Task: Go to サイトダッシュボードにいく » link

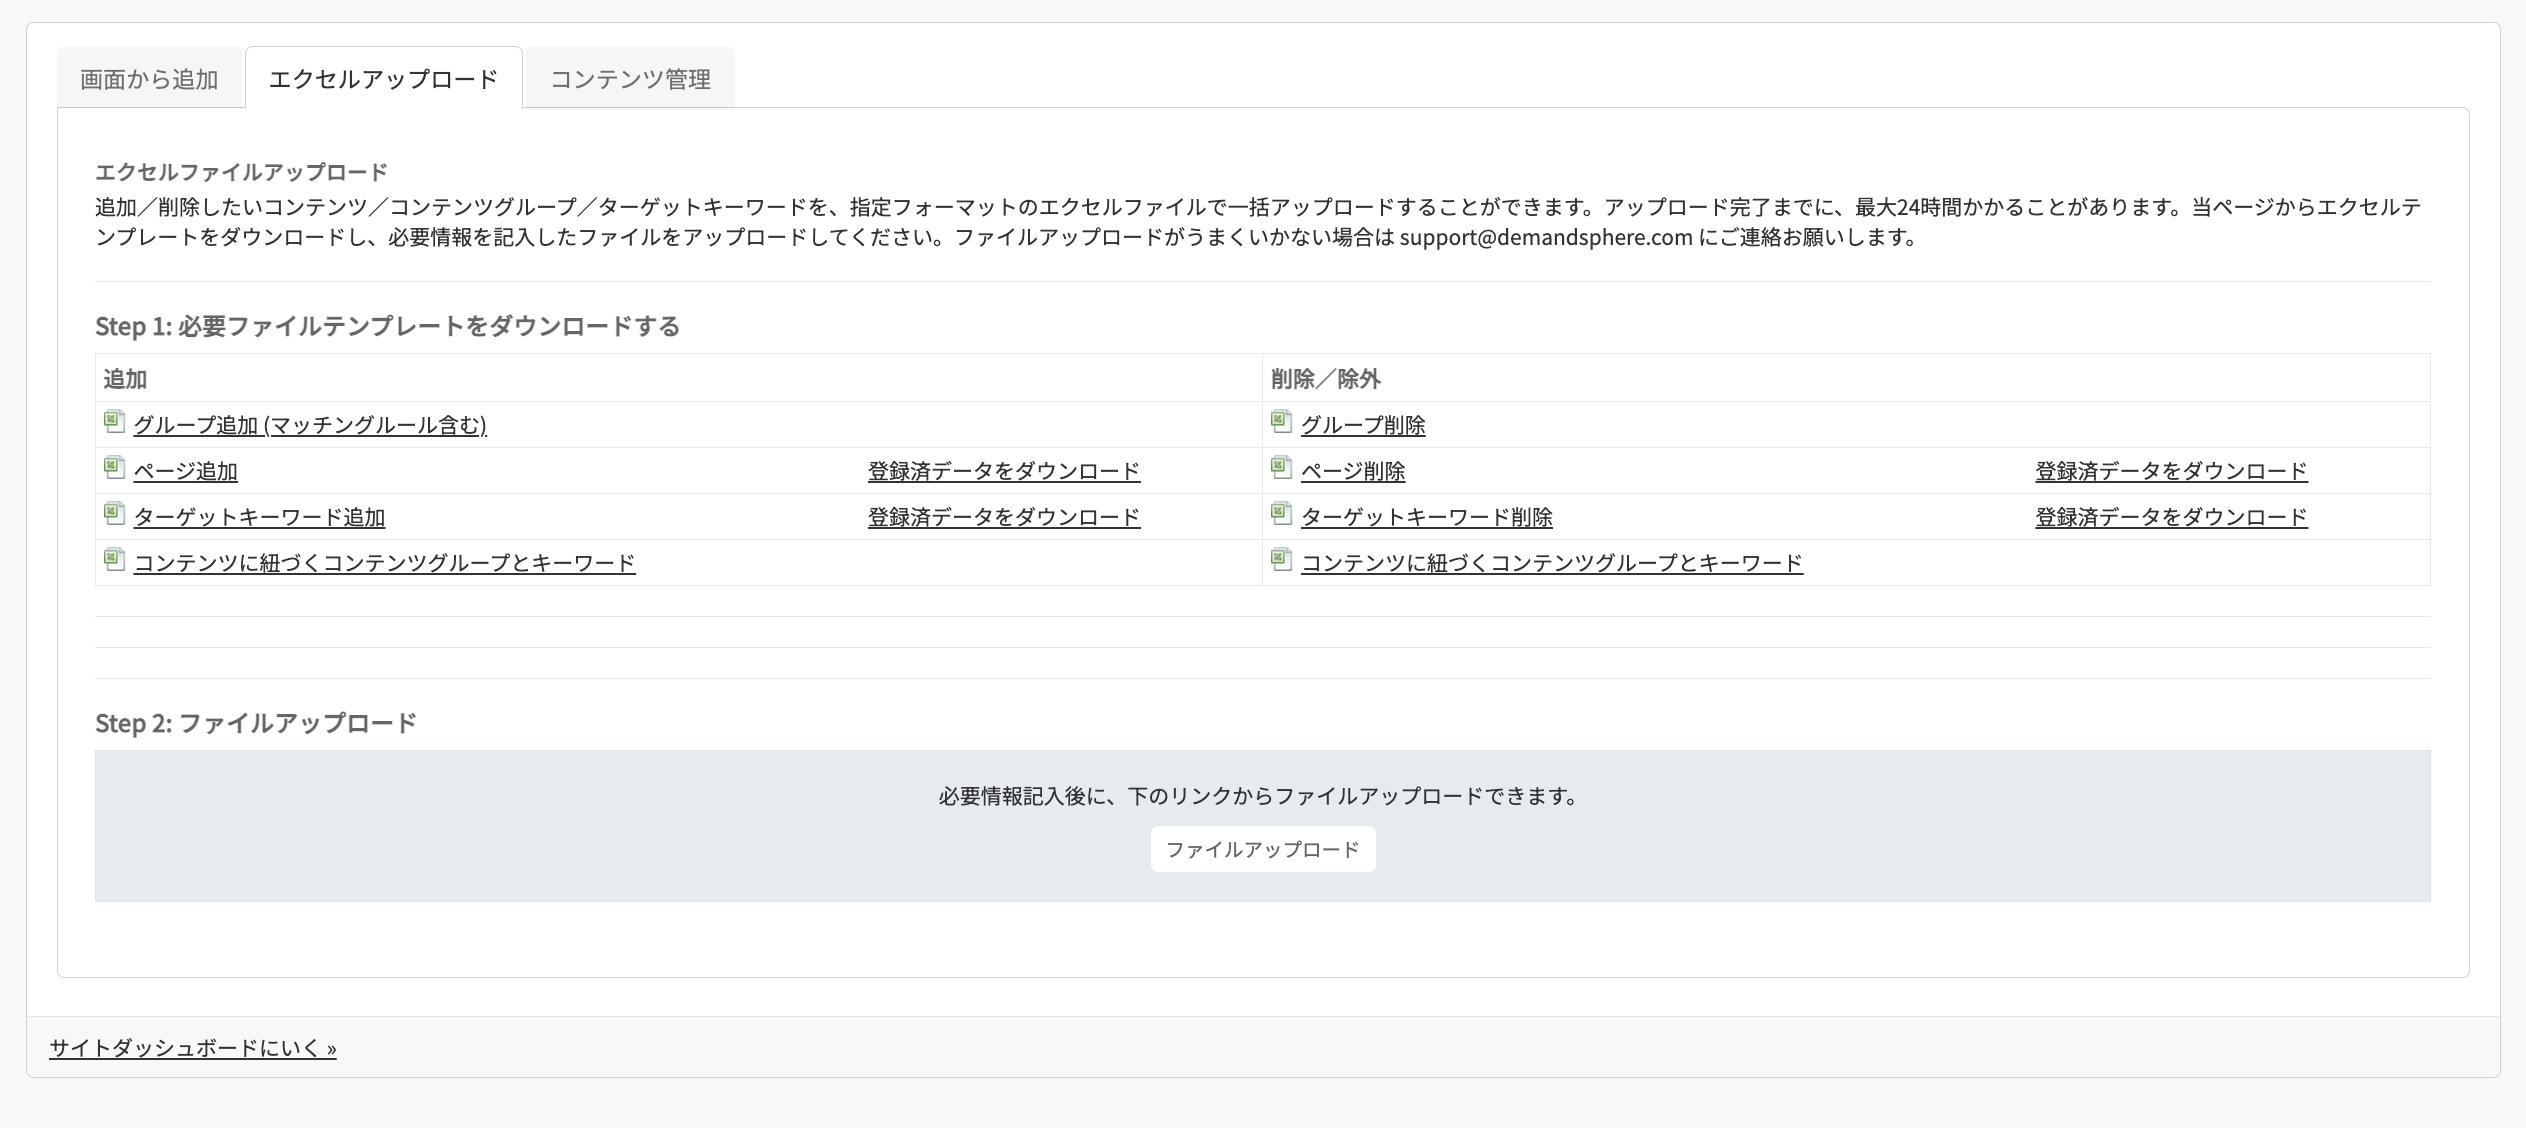Action: click(x=193, y=1048)
